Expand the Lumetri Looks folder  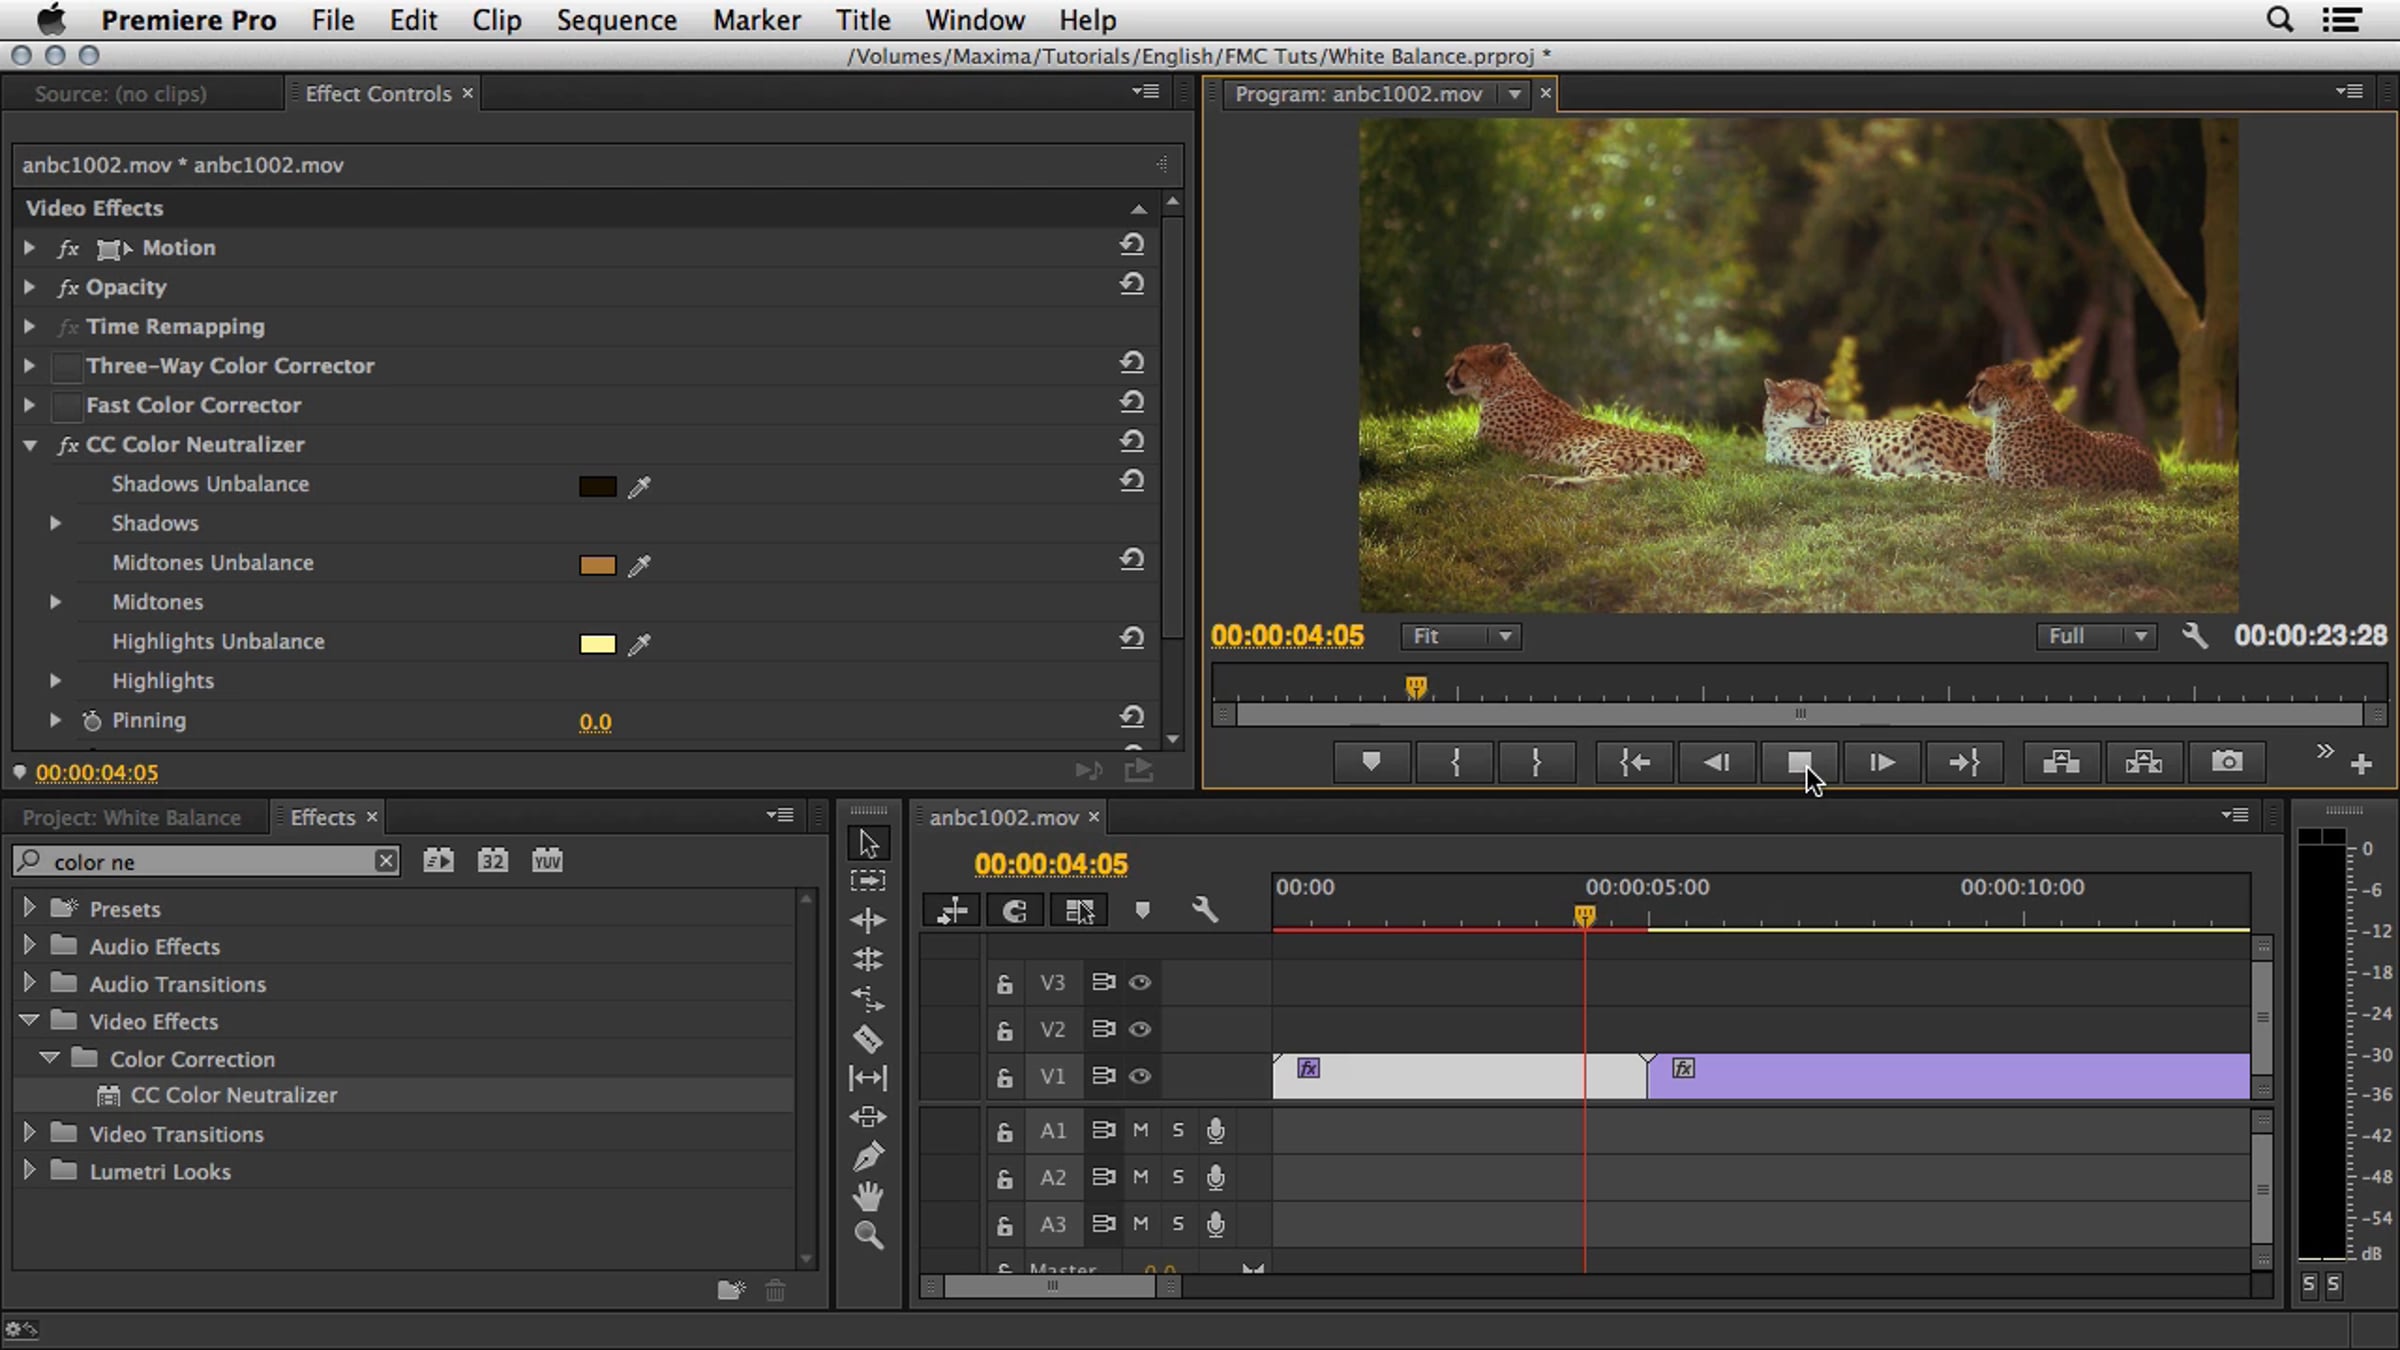pos(29,1169)
